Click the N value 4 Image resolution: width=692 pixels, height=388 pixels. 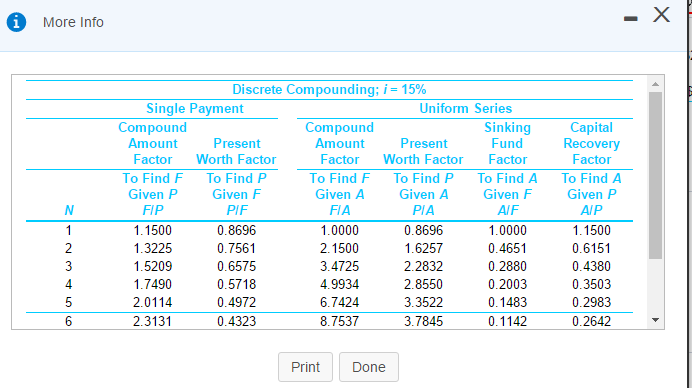68,285
